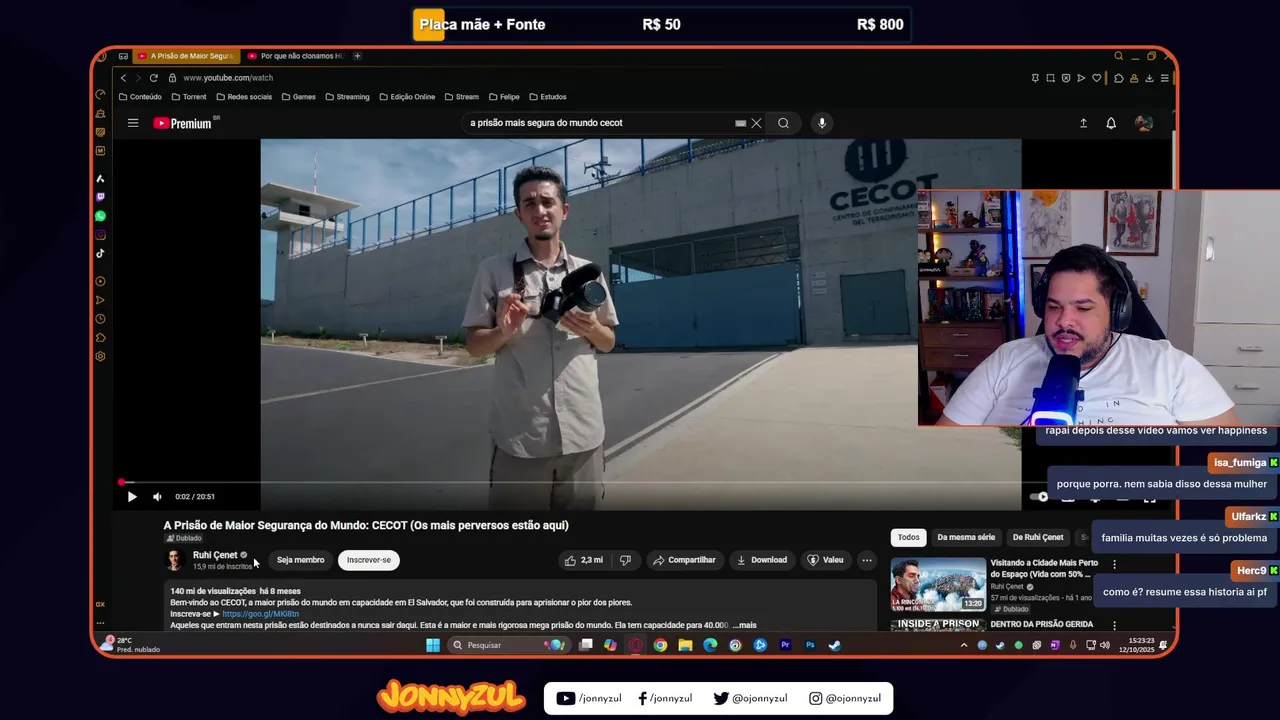Open the YouTube create/upload icon
The image size is (1280, 720).
1083,123
